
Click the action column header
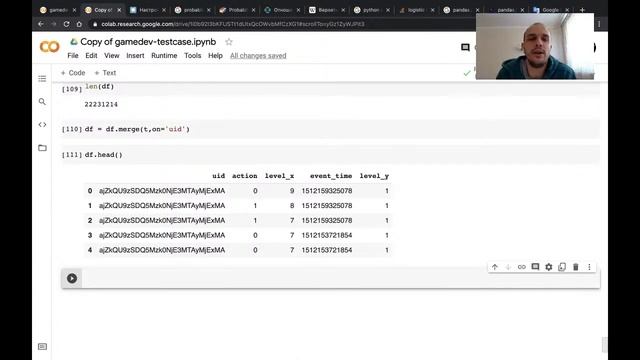point(244,176)
